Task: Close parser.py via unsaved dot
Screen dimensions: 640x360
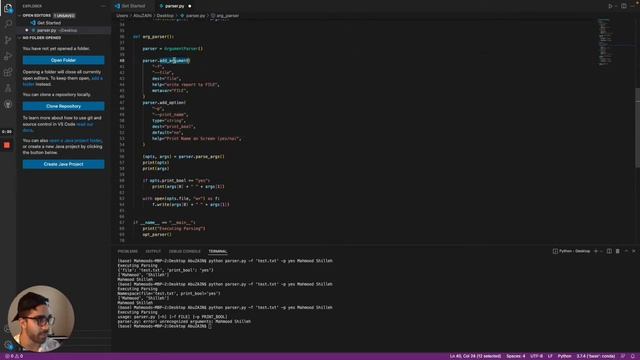Action: (190, 6)
